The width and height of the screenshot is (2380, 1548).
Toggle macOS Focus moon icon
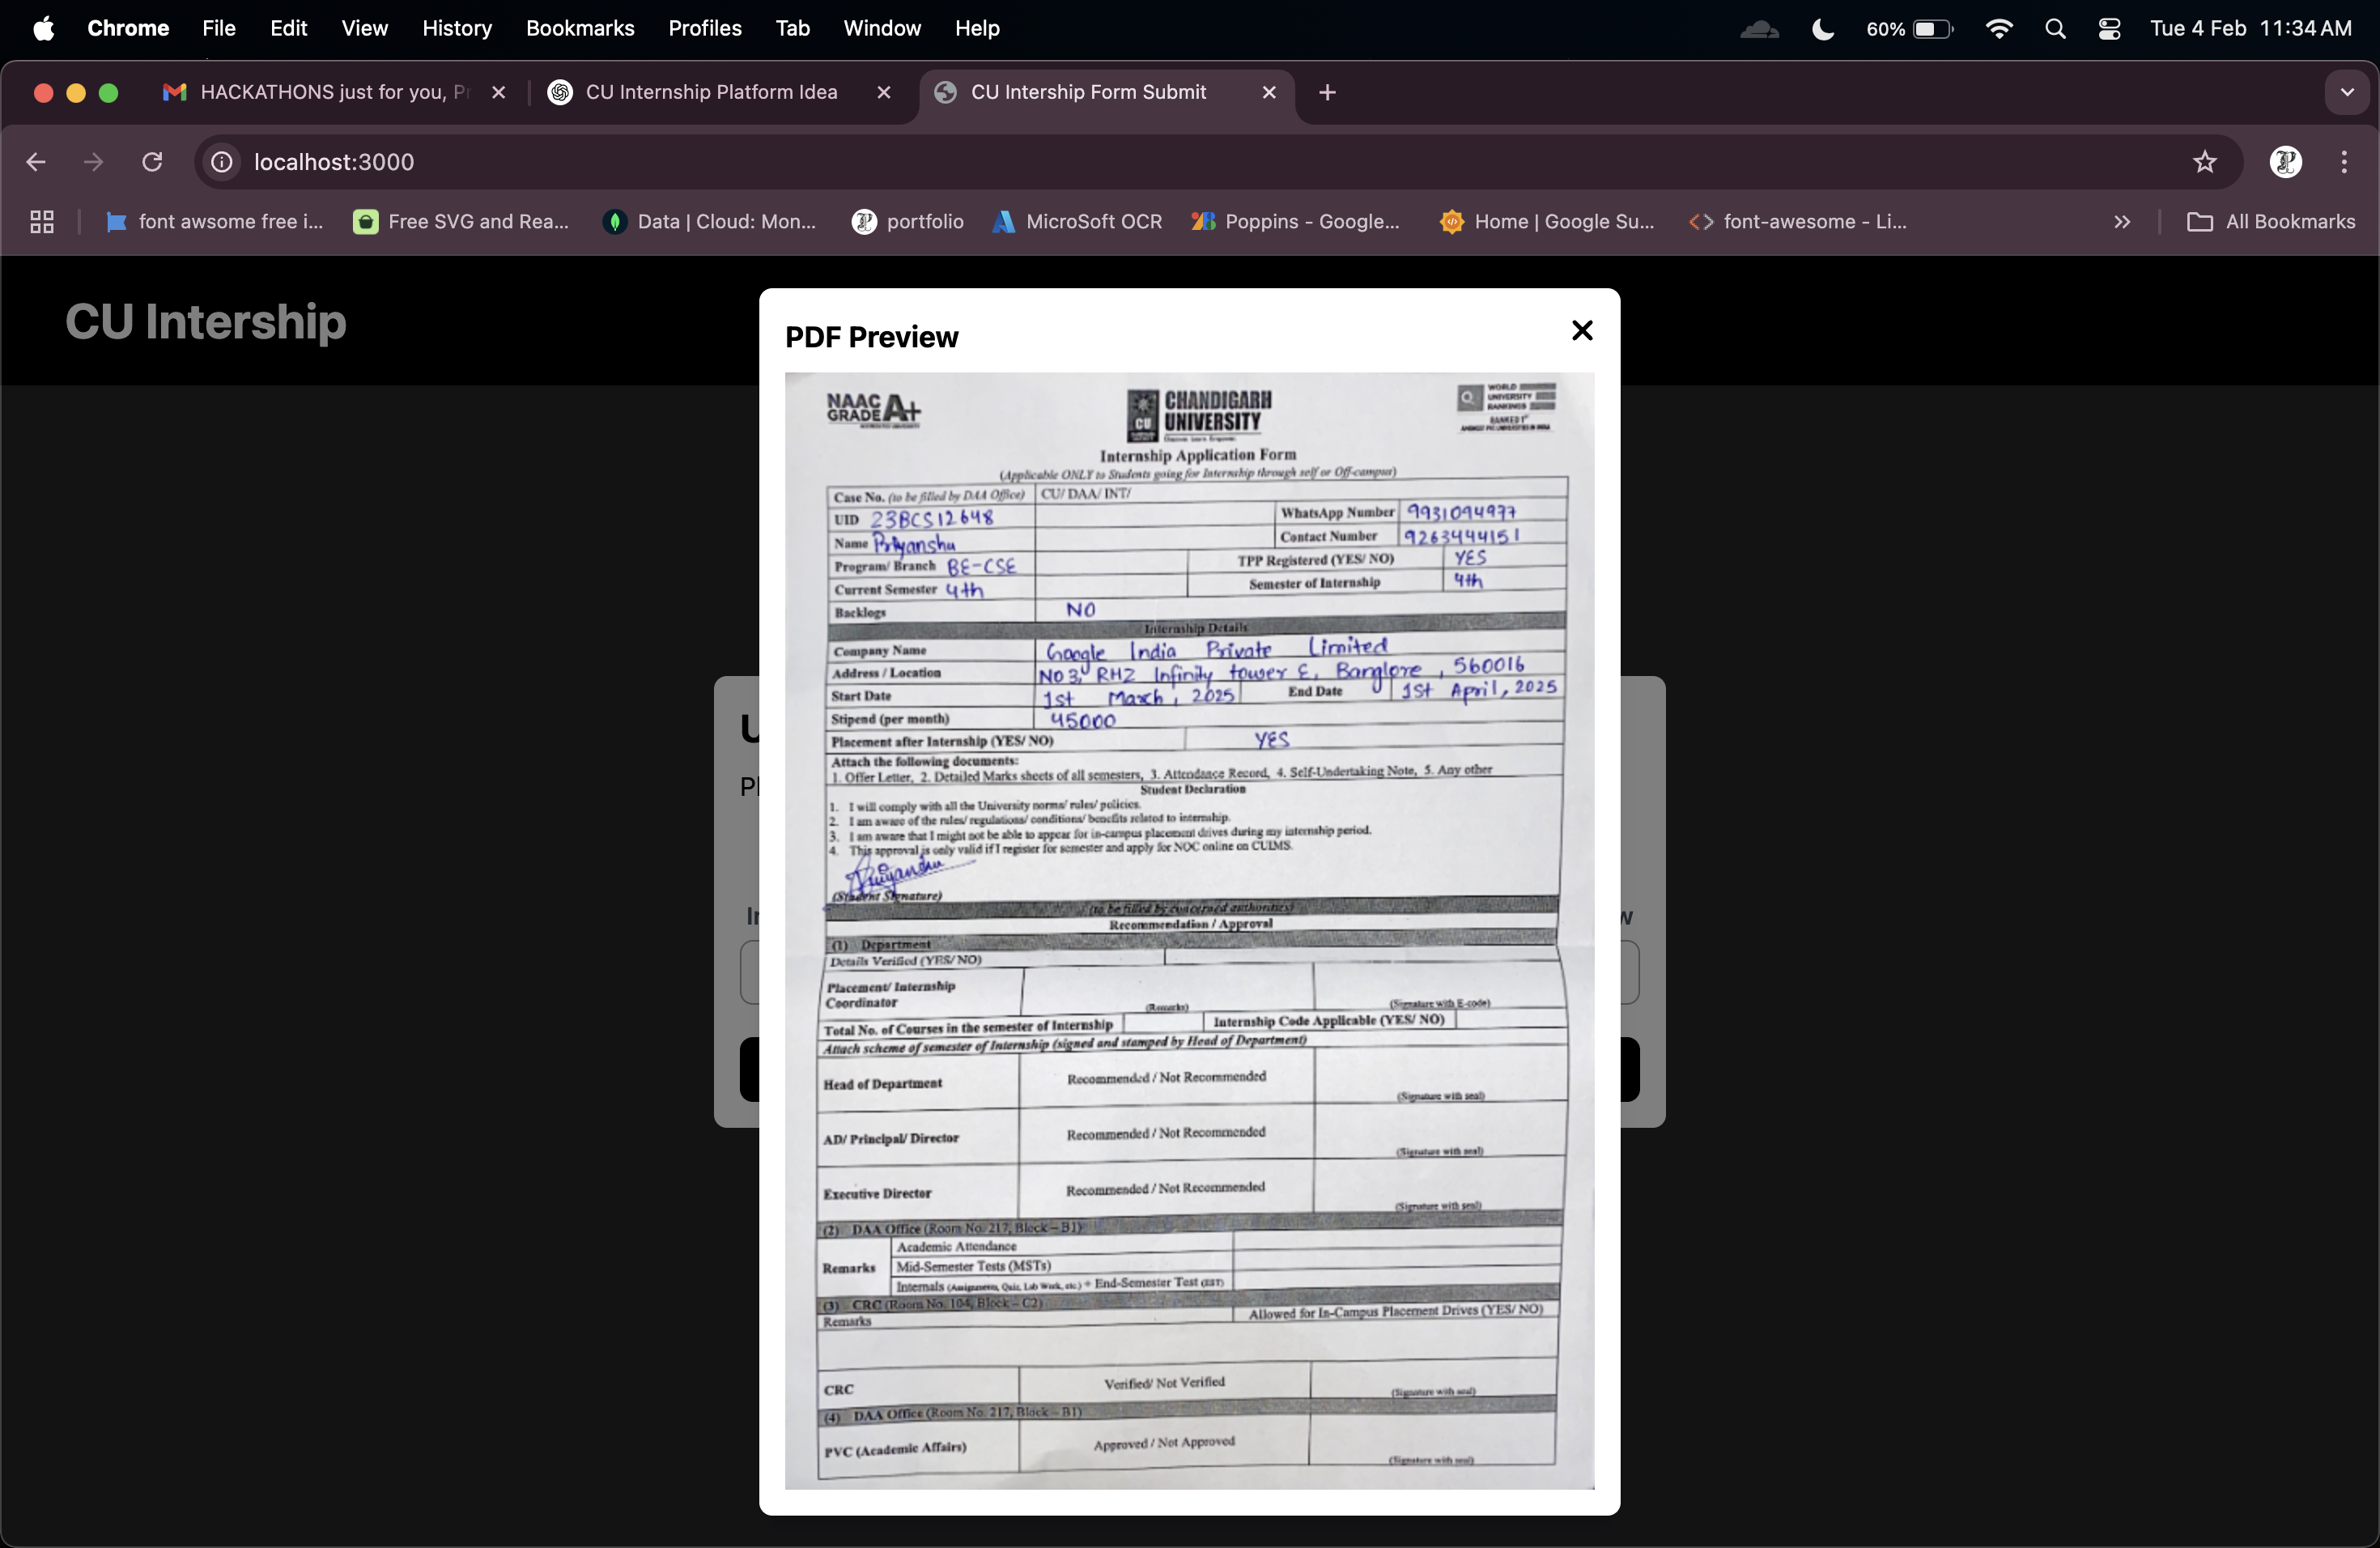tap(1822, 29)
